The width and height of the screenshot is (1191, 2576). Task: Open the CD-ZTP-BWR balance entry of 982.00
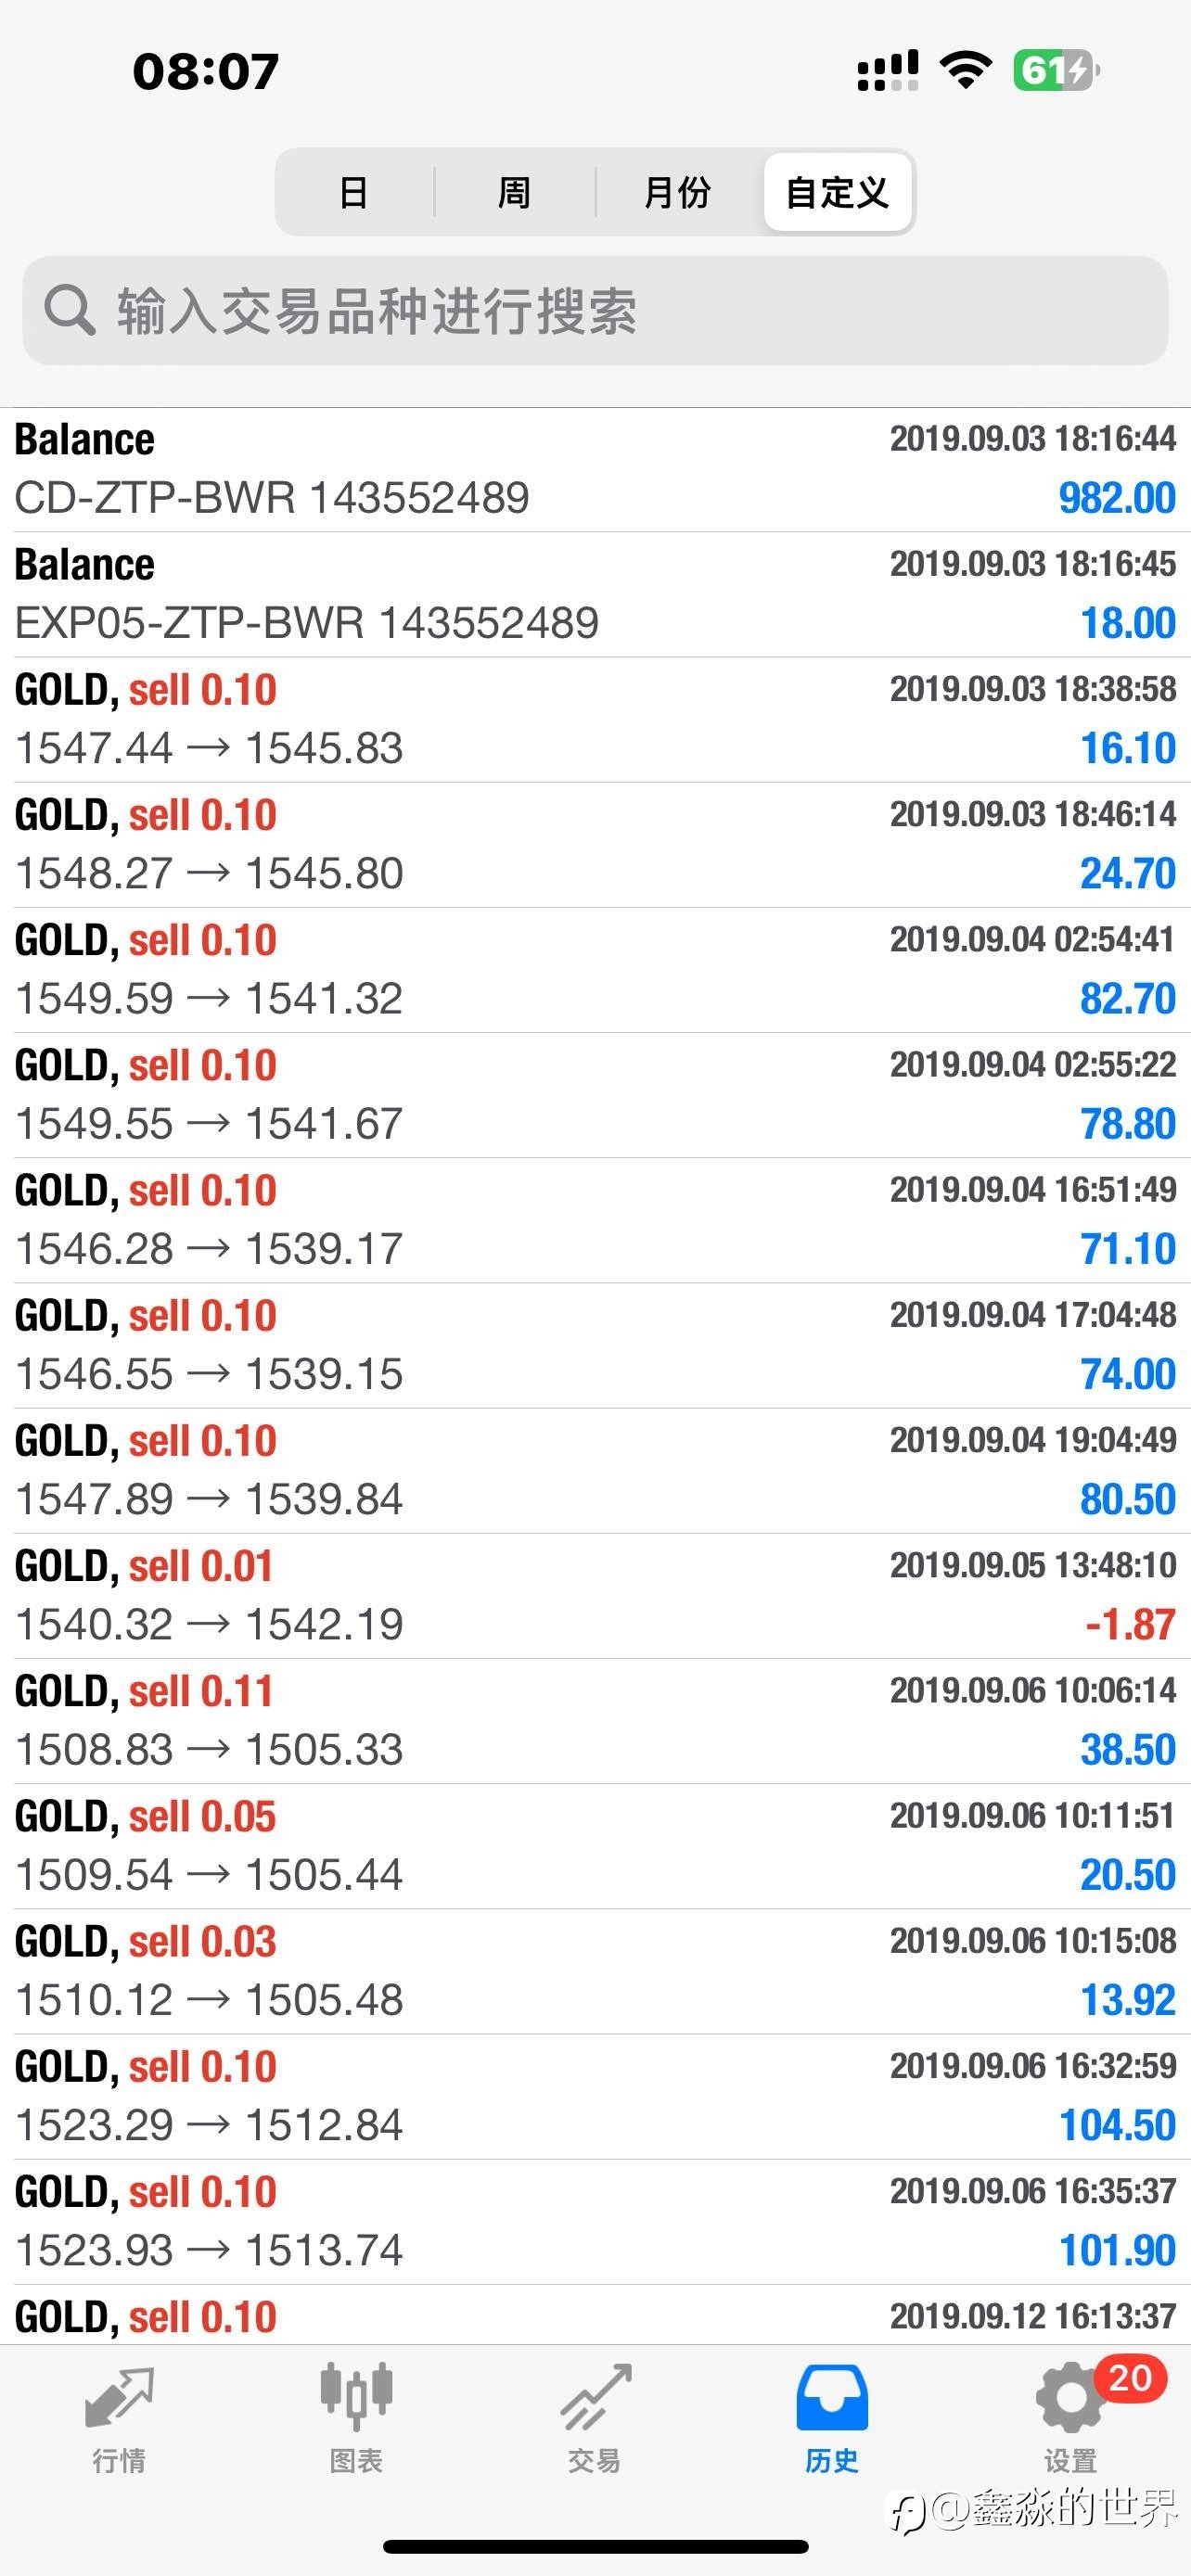[595, 470]
